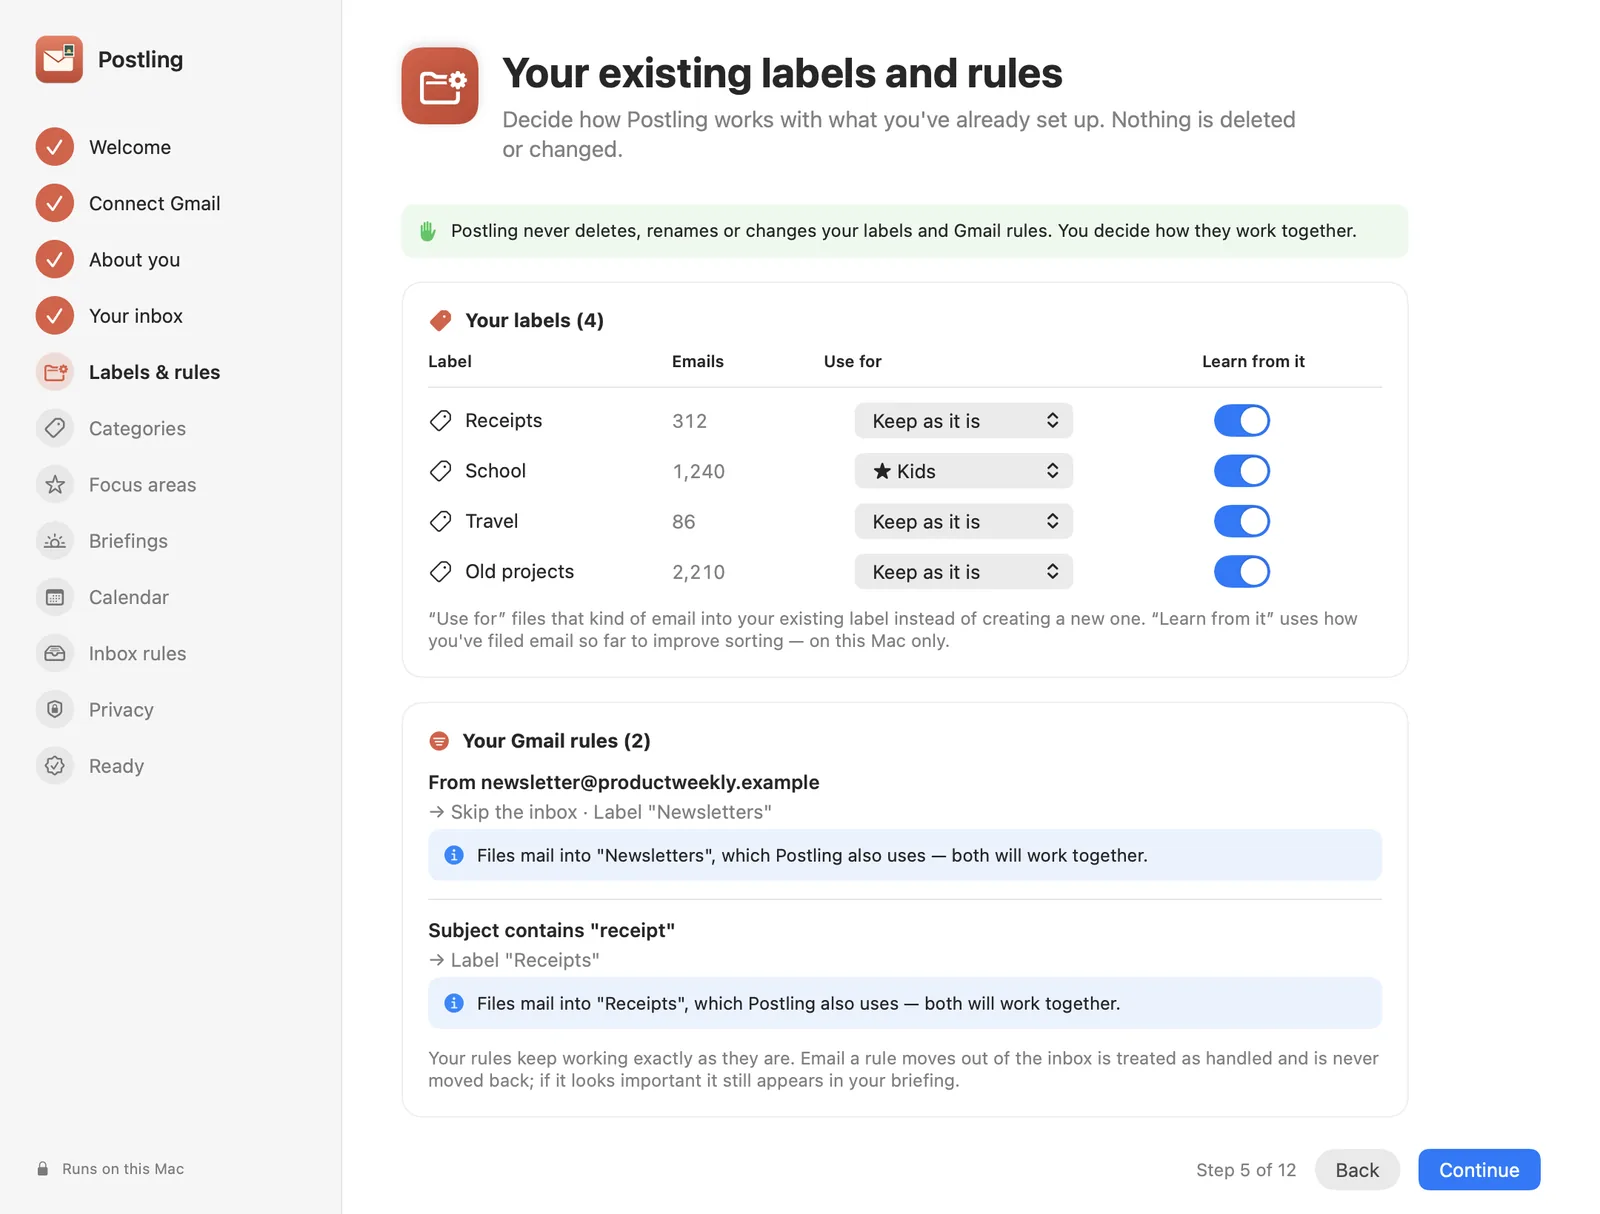Viewport: 1600px width, 1214px height.
Task: Click the info icon in the Receipts rule note
Action: pos(454,1003)
